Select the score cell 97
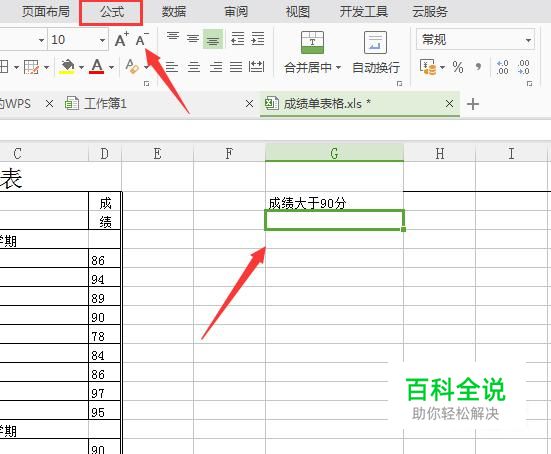 (x=104, y=391)
